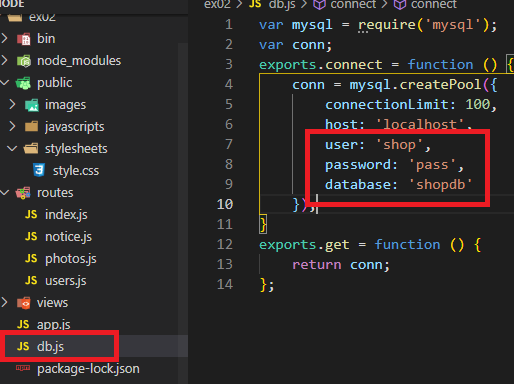514x384 pixels.
Task: Click the explorer's vertical scrollbar
Action: pyautogui.click(x=183, y=213)
